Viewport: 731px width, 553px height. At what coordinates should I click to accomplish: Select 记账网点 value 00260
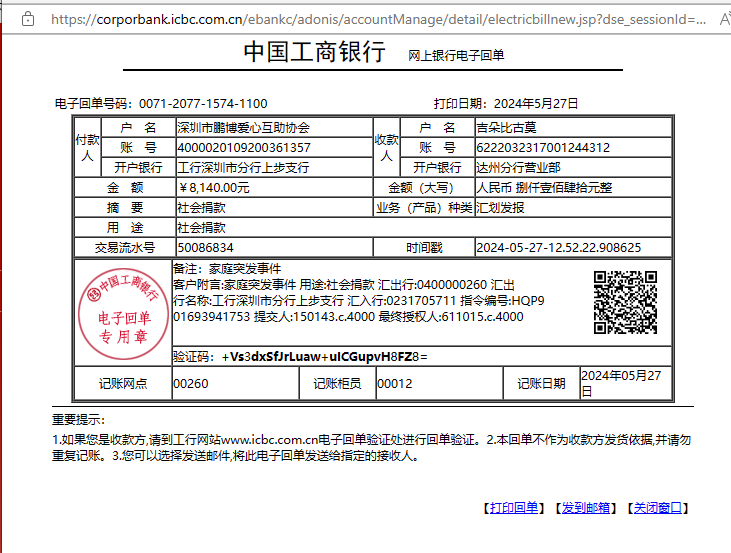(191, 384)
